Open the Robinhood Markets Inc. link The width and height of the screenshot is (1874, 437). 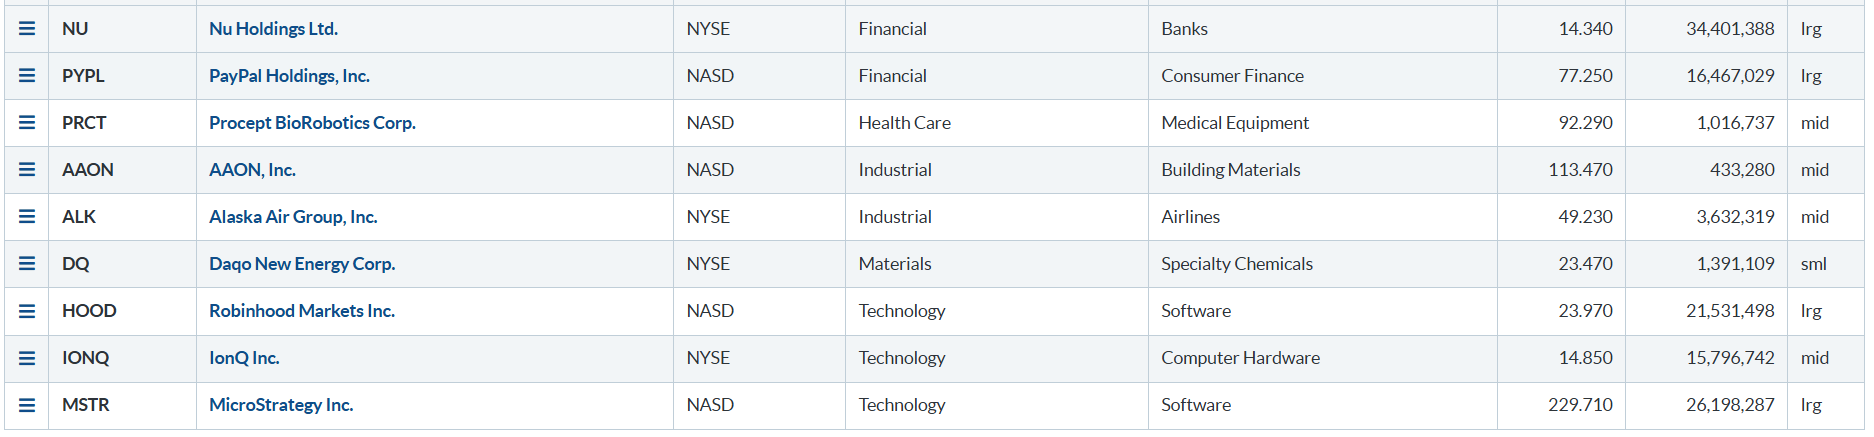tap(302, 311)
